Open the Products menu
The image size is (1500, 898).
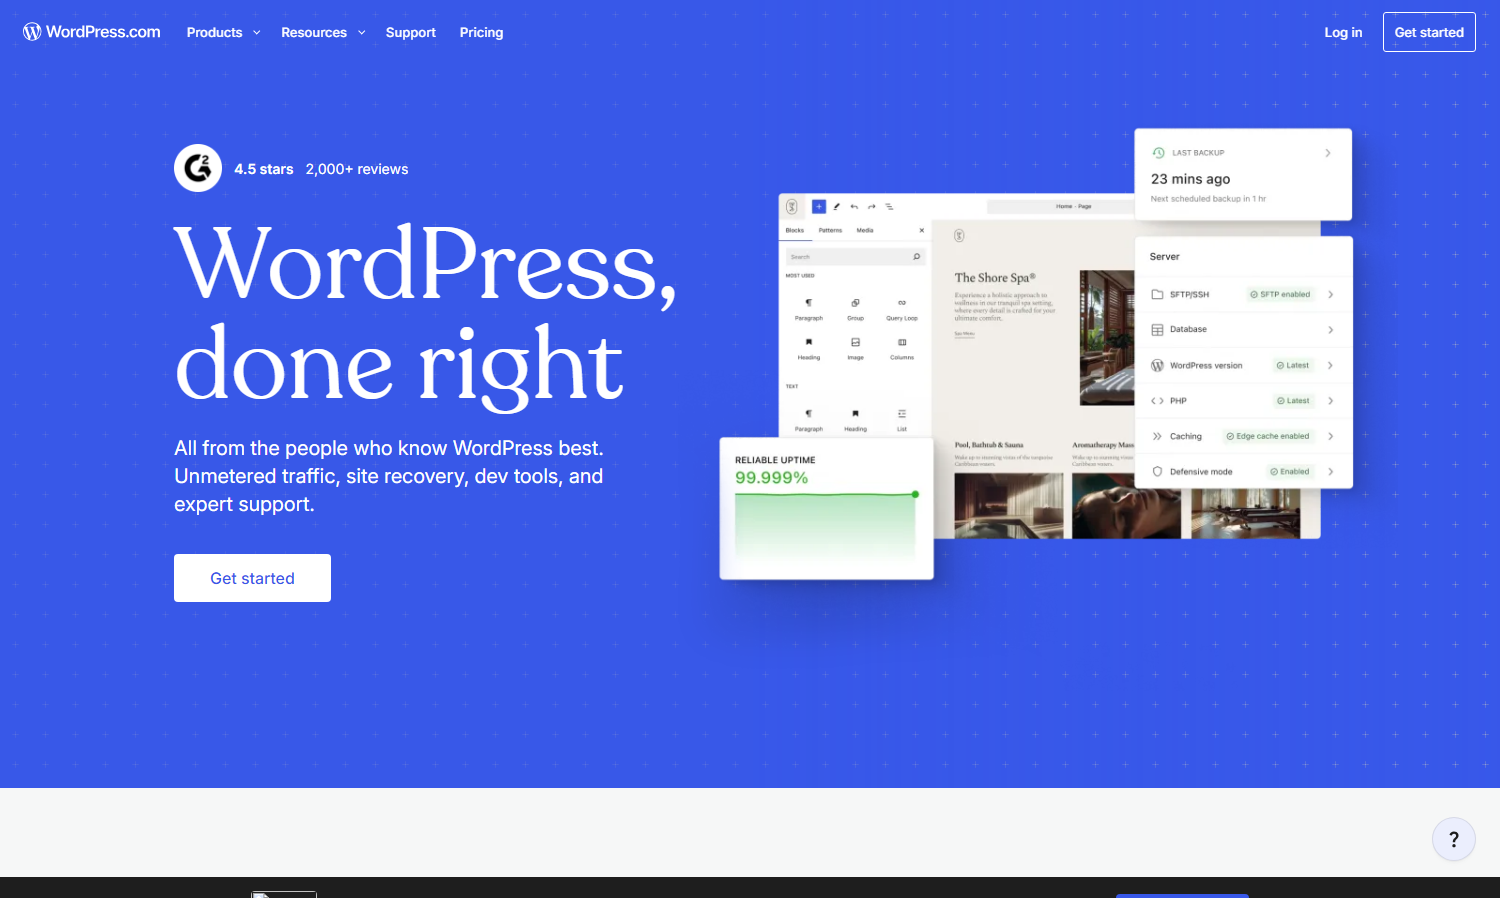[223, 32]
